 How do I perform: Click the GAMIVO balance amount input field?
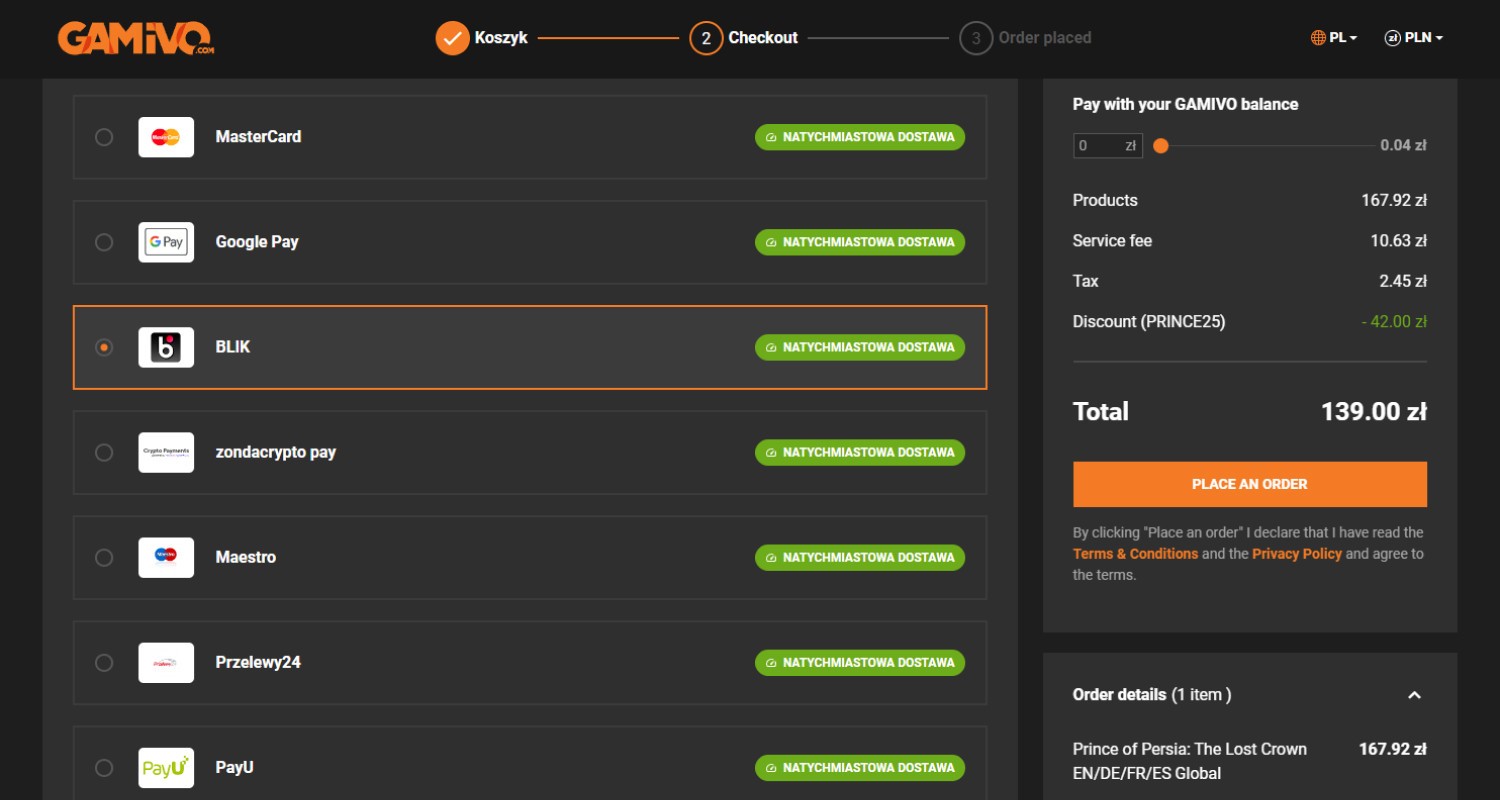[x=1108, y=146]
